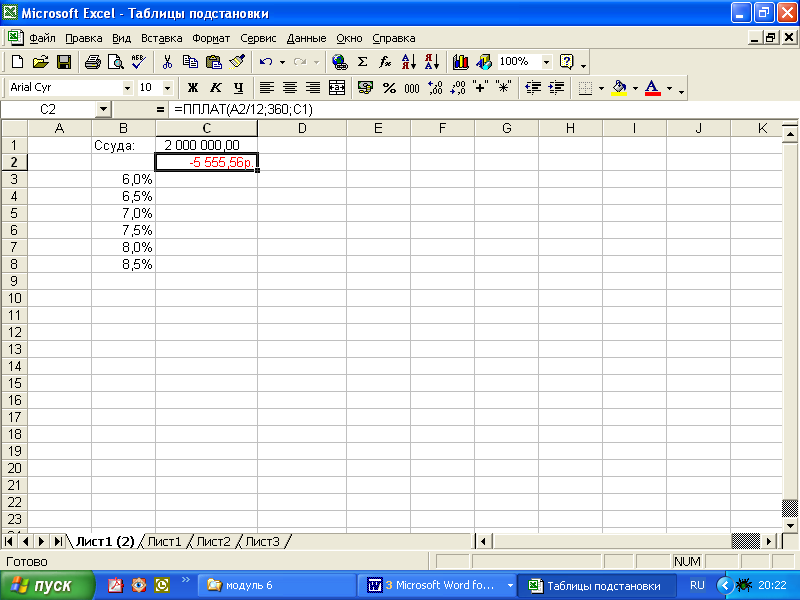The image size is (800, 600).
Task: Toggle bold Ж formatting
Action: tap(192, 88)
